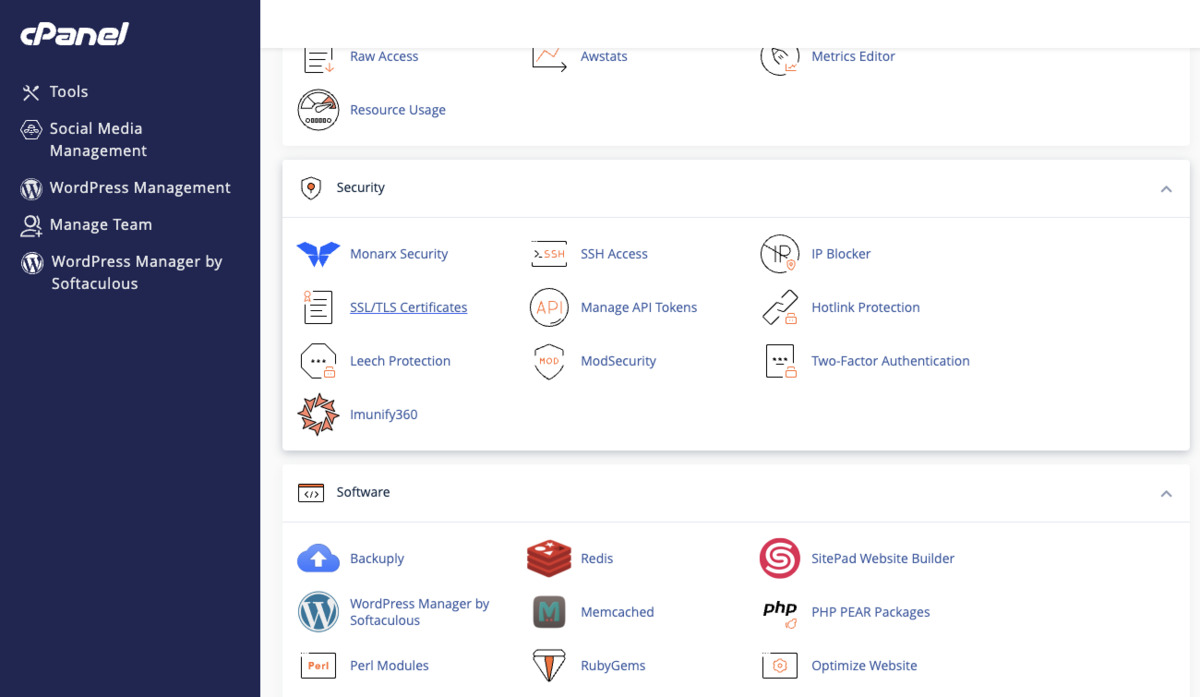Open the SSL/TLS Certificates link
The height and width of the screenshot is (697, 1200).
408,307
